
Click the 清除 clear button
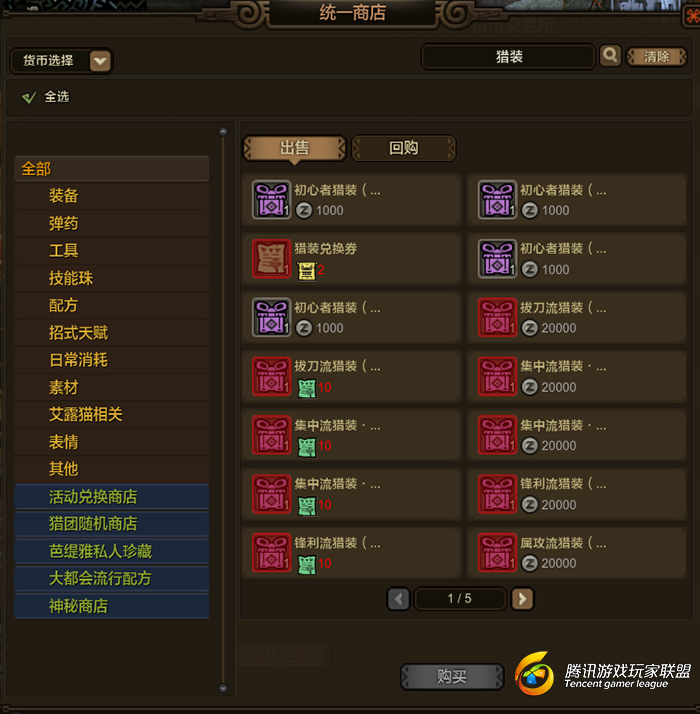pyautogui.click(x=656, y=57)
